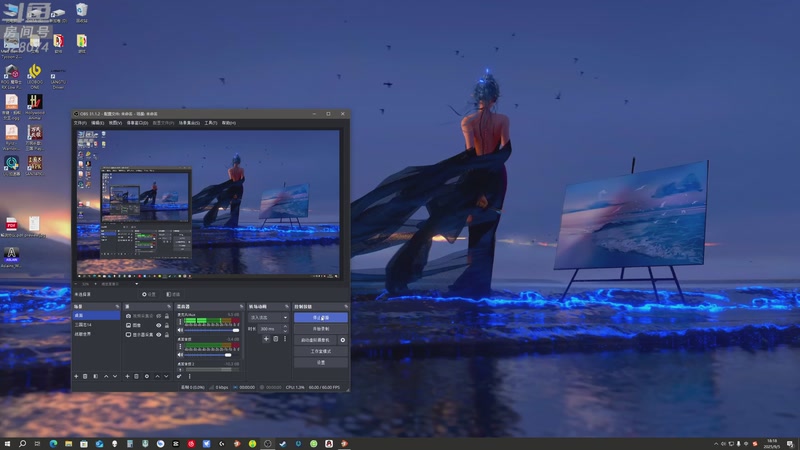Select the second scene in the Scenes list
The image size is (800, 450).
[96, 324]
